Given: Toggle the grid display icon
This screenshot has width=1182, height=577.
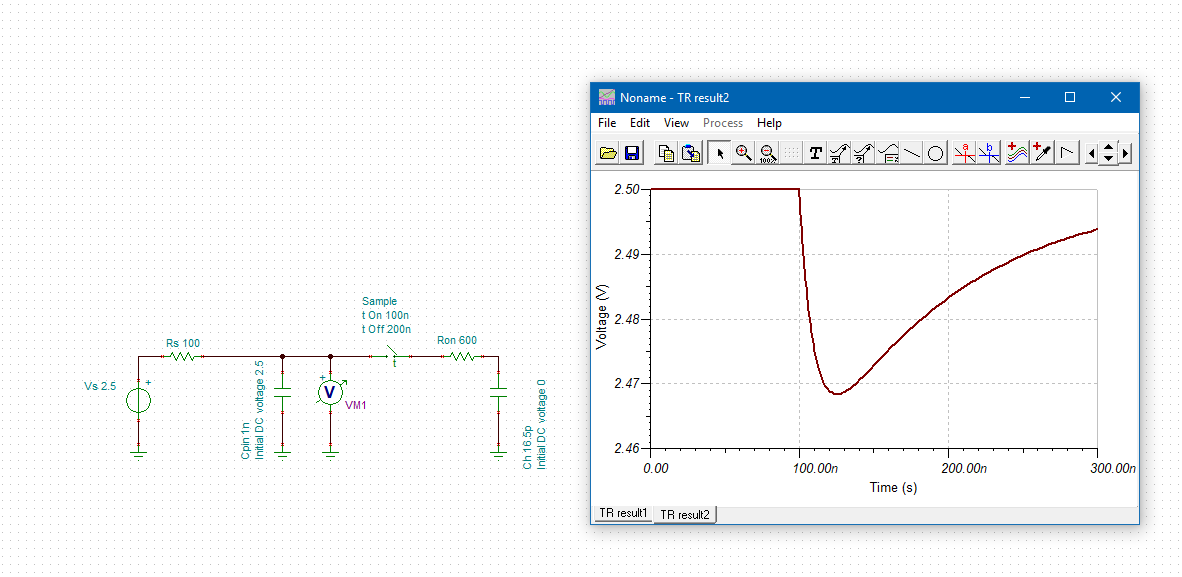Looking at the screenshot, I should click(791, 152).
